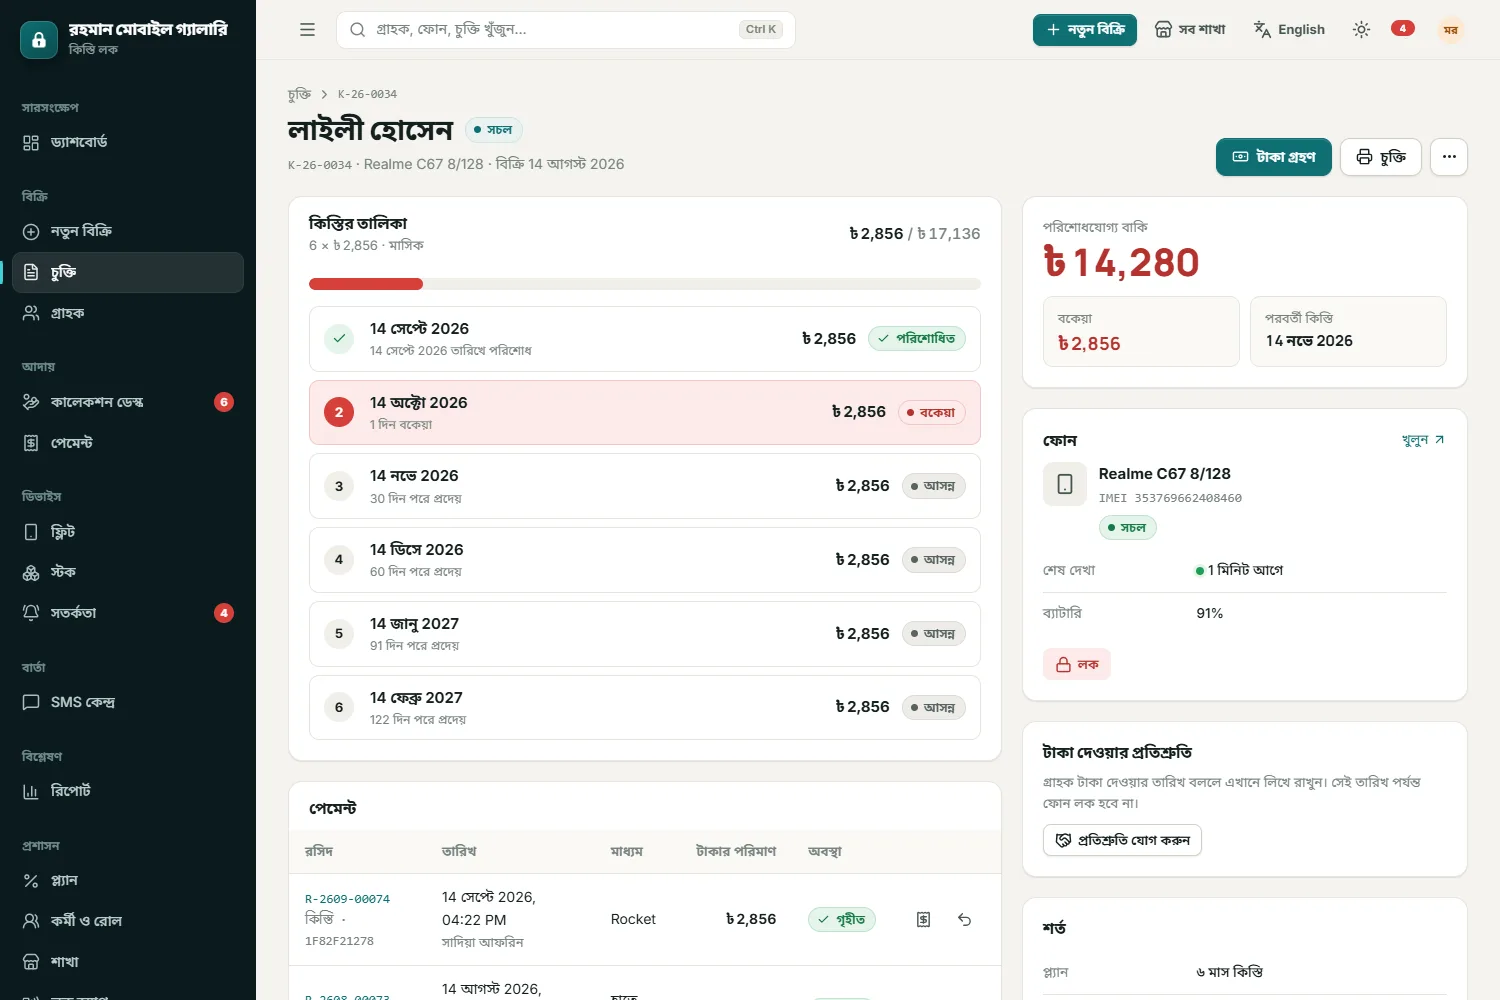Switch the language to English
1500x1000 pixels.
coord(1289,30)
